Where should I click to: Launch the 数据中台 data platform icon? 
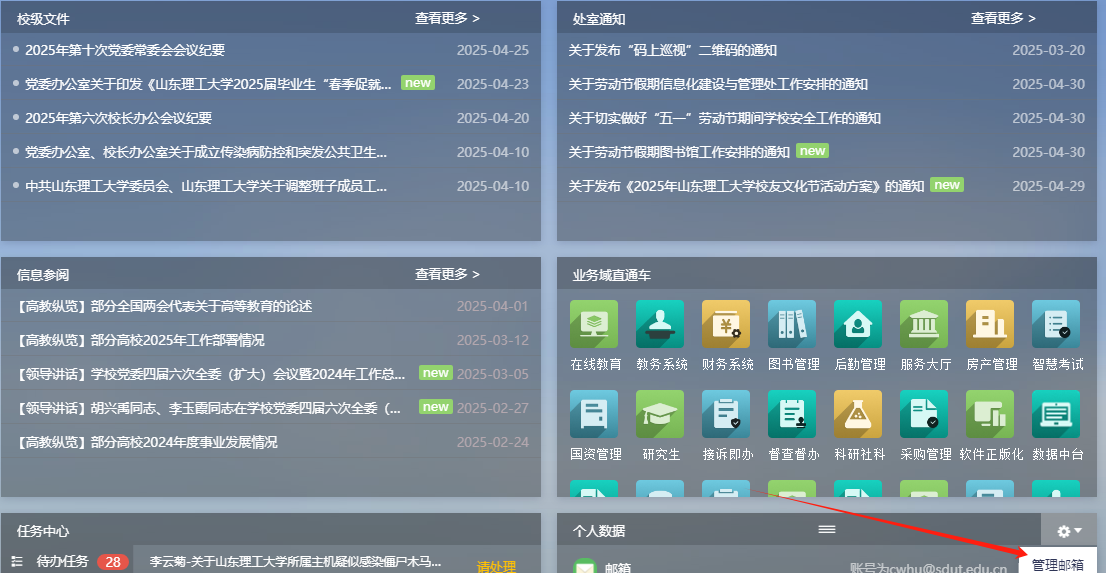[1056, 414]
